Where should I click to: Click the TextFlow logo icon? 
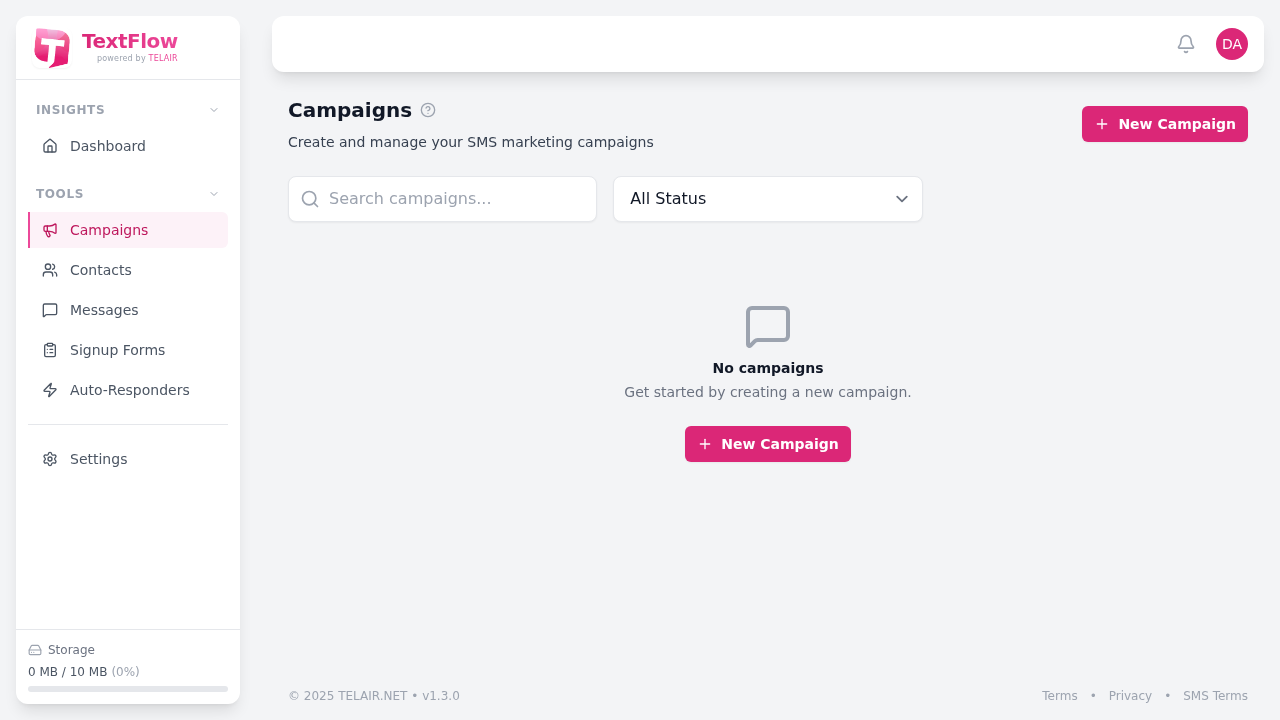[x=51, y=47]
